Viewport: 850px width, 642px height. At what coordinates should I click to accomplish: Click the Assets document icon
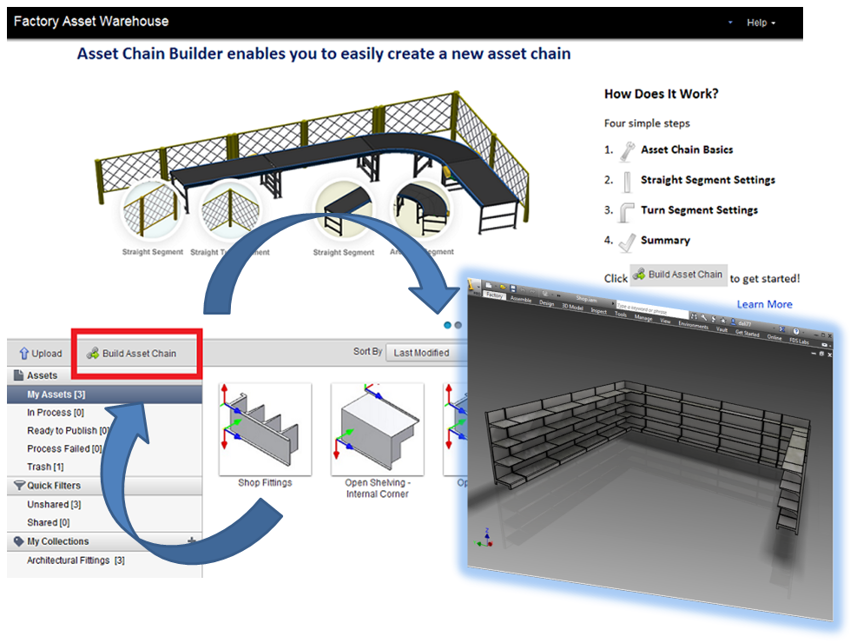(x=18, y=375)
